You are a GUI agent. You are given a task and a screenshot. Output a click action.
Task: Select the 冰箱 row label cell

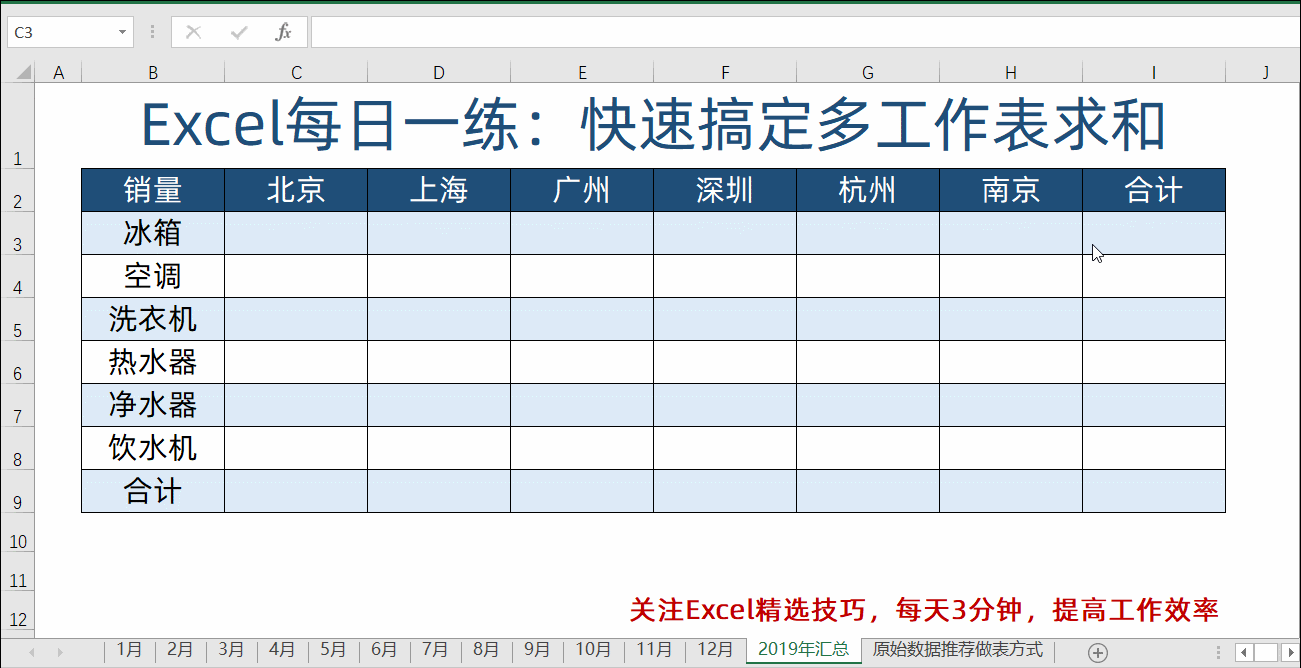(153, 233)
